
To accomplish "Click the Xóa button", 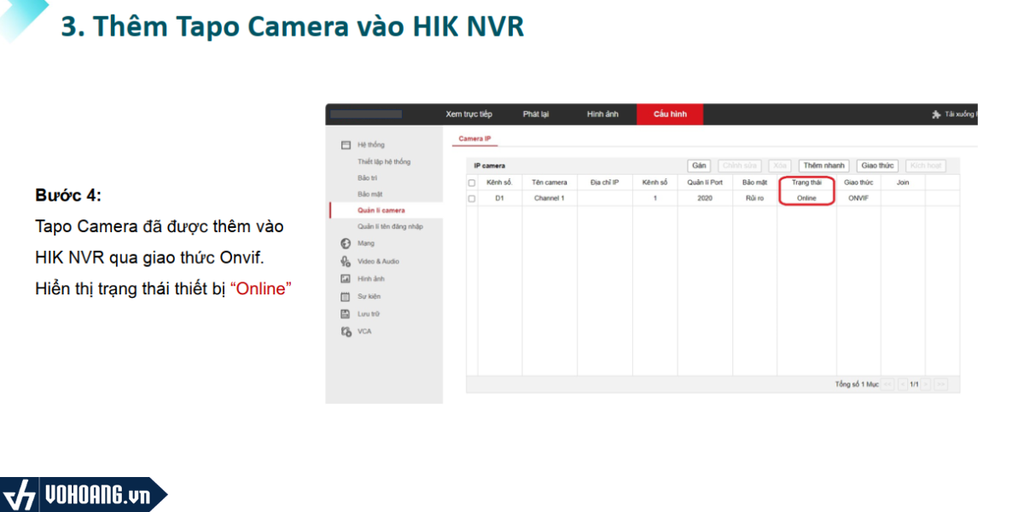I will pos(779,166).
